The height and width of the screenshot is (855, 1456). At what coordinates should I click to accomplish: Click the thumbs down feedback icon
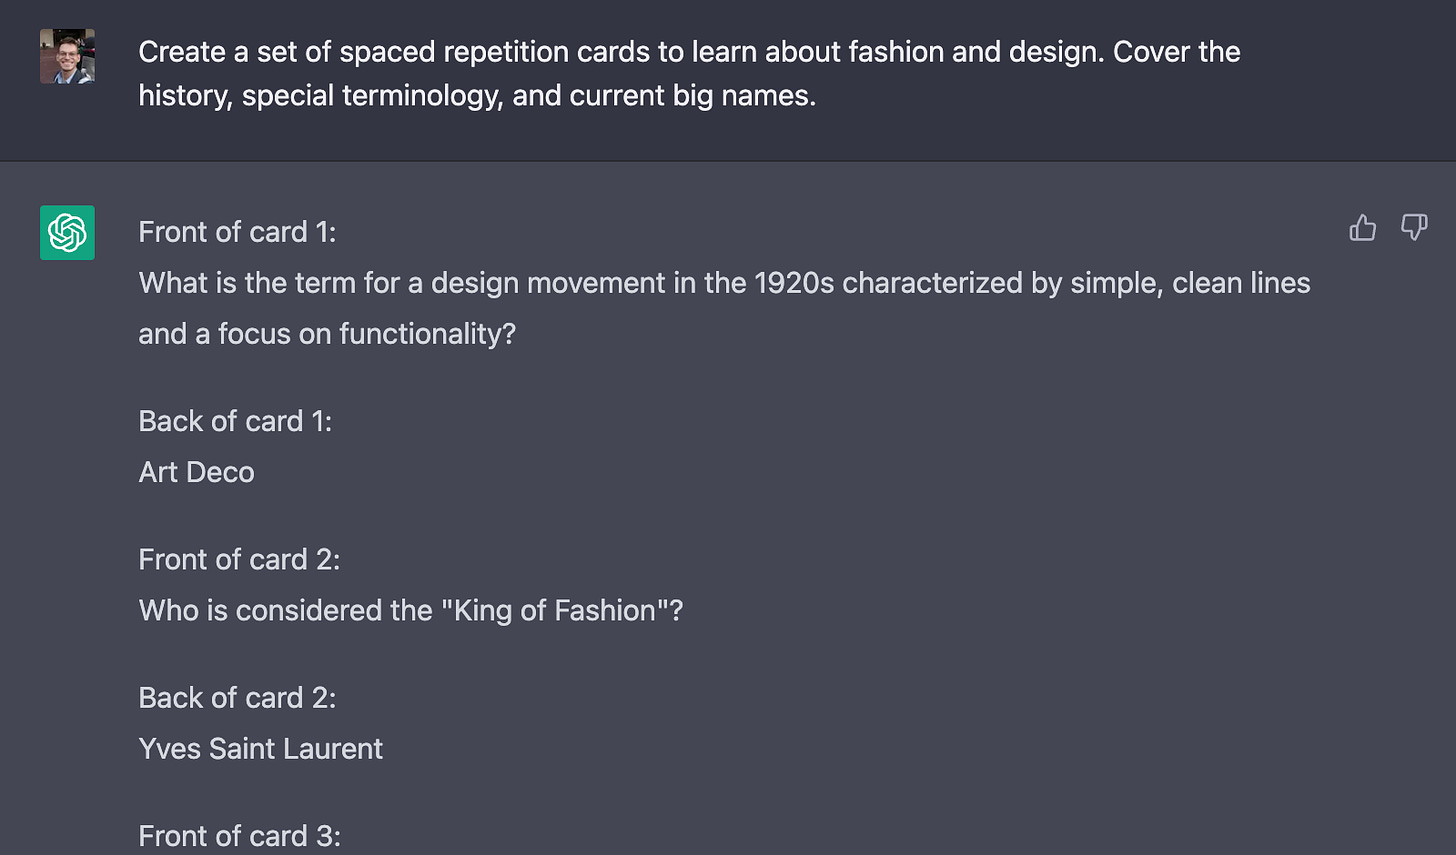[x=1414, y=227]
